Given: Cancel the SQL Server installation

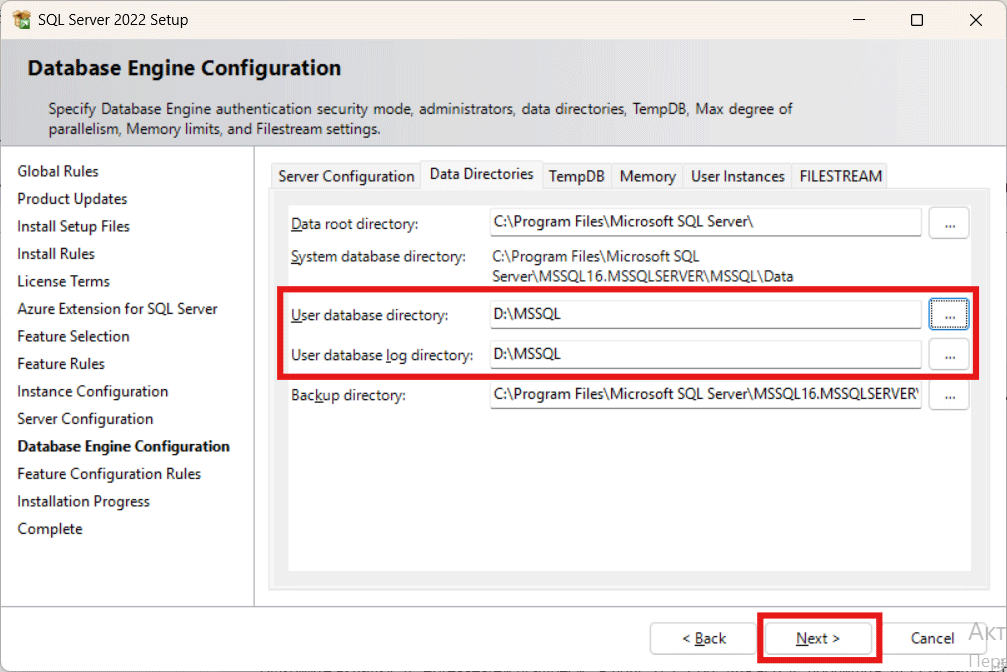Looking at the screenshot, I should tap(932, 638).
